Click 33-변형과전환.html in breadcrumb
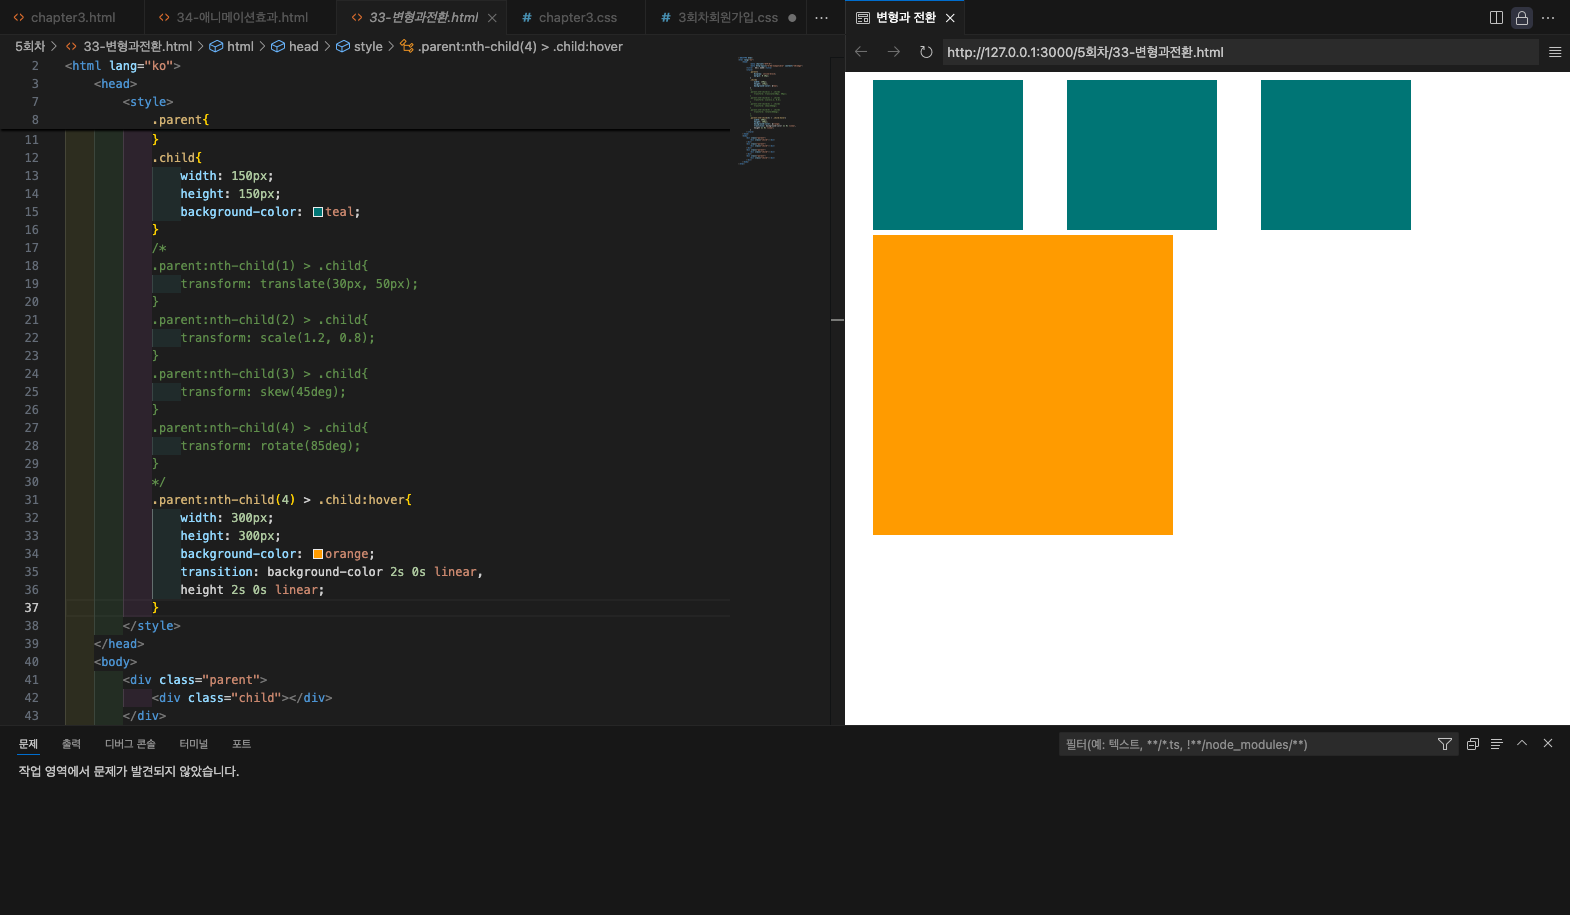The image size is (1570, 915). tap(129, 46)
